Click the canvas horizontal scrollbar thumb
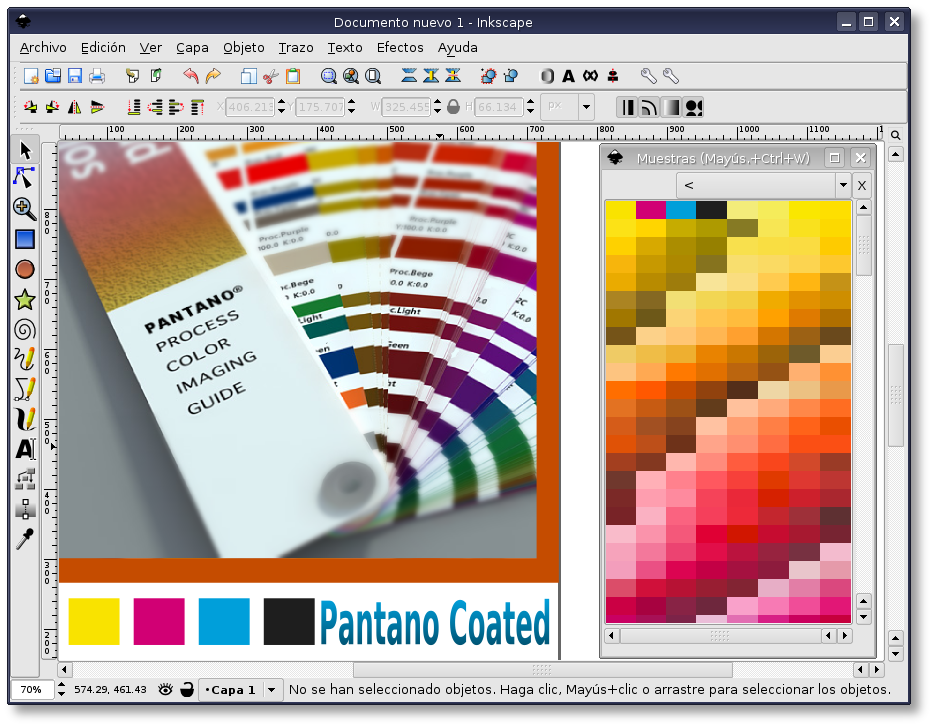The width and height of the screenshot is (934, 728). (543, 670)
